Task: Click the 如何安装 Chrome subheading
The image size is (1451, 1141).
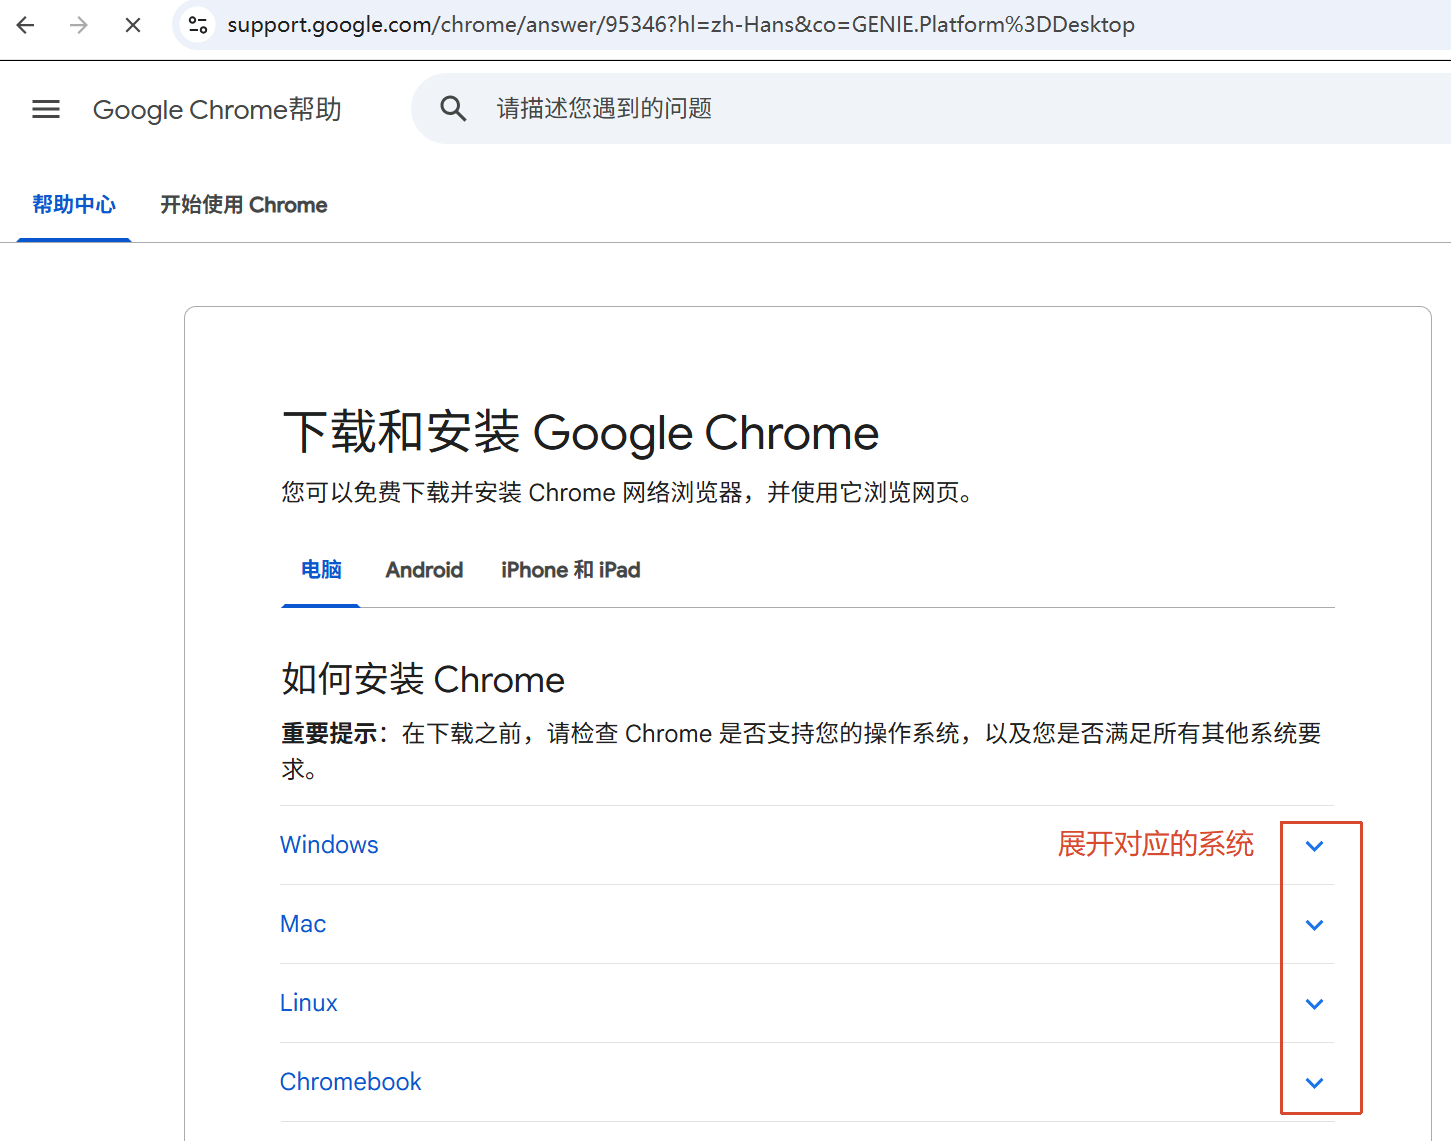Action: click(423, 680)
